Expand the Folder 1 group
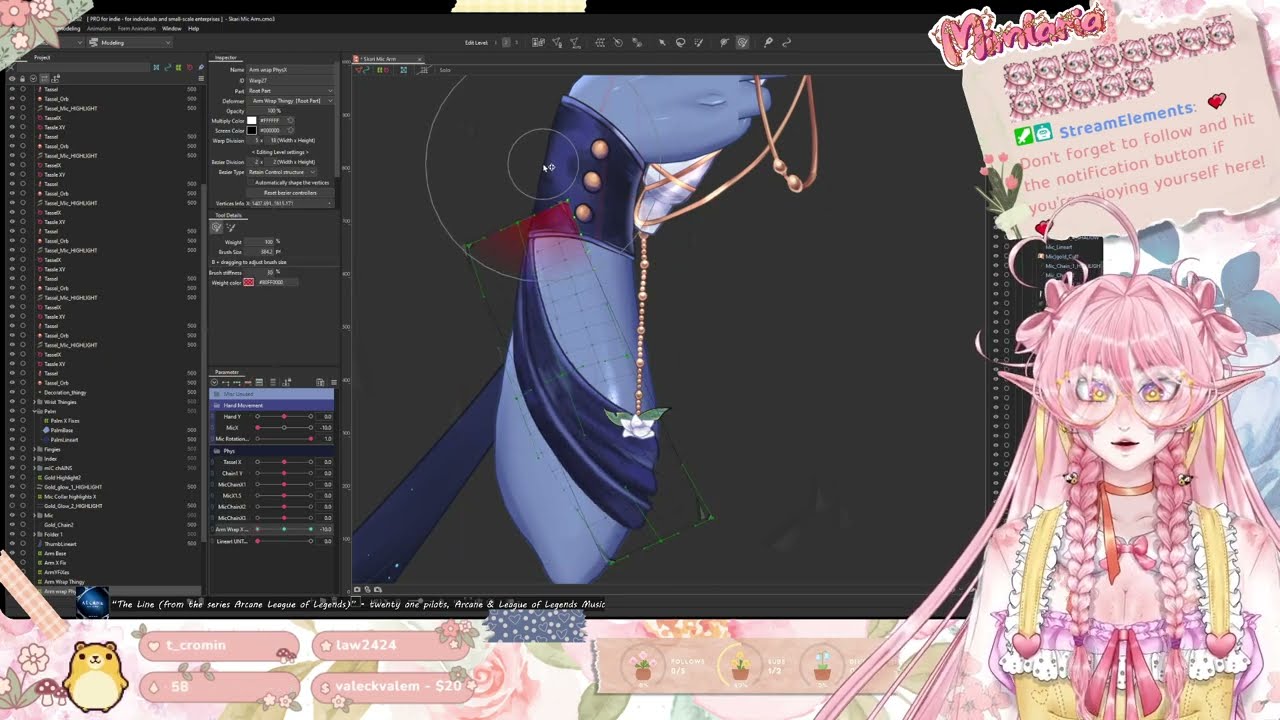 click(x=36, y=534)
